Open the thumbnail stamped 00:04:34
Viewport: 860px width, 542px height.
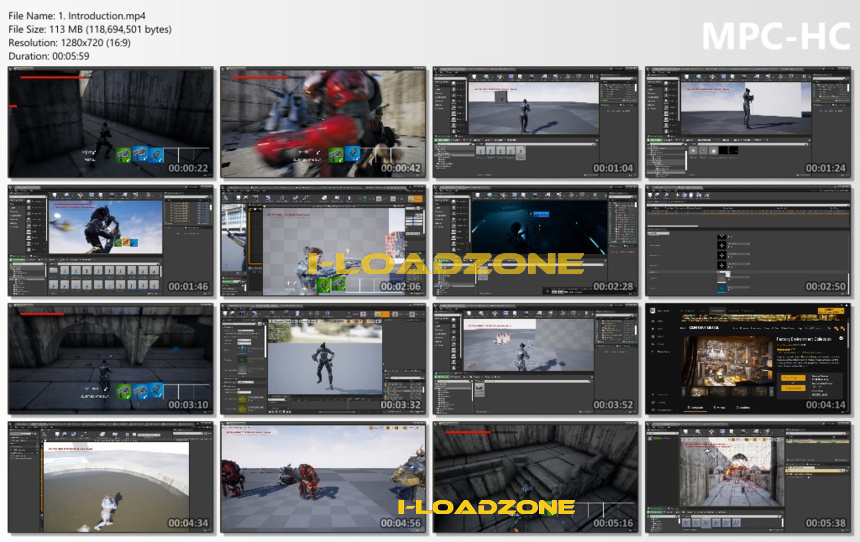(111, 477)
